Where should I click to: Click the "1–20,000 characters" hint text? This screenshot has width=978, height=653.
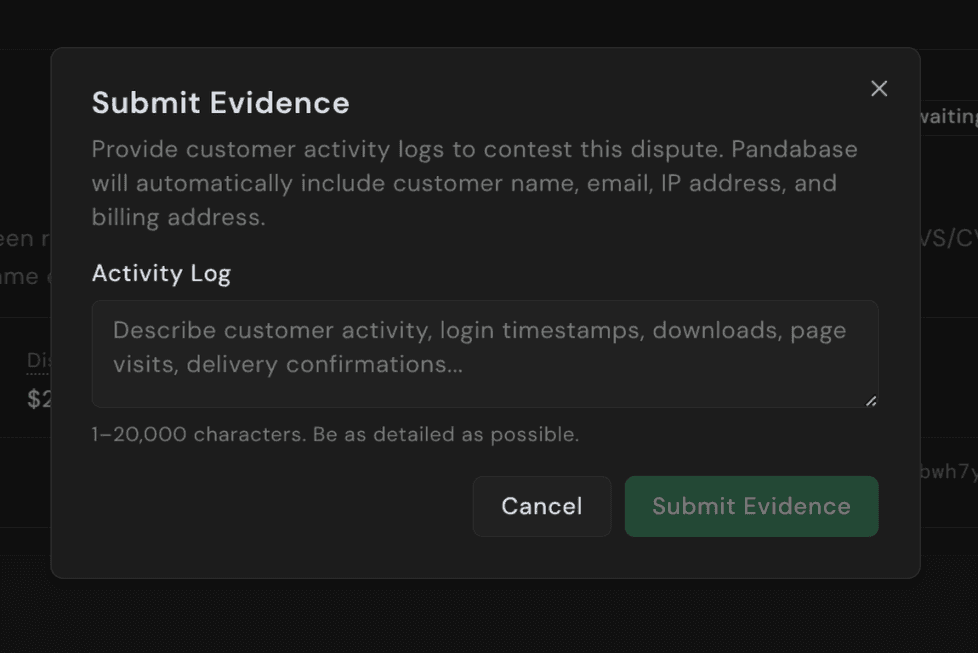[x=335, y=434]
